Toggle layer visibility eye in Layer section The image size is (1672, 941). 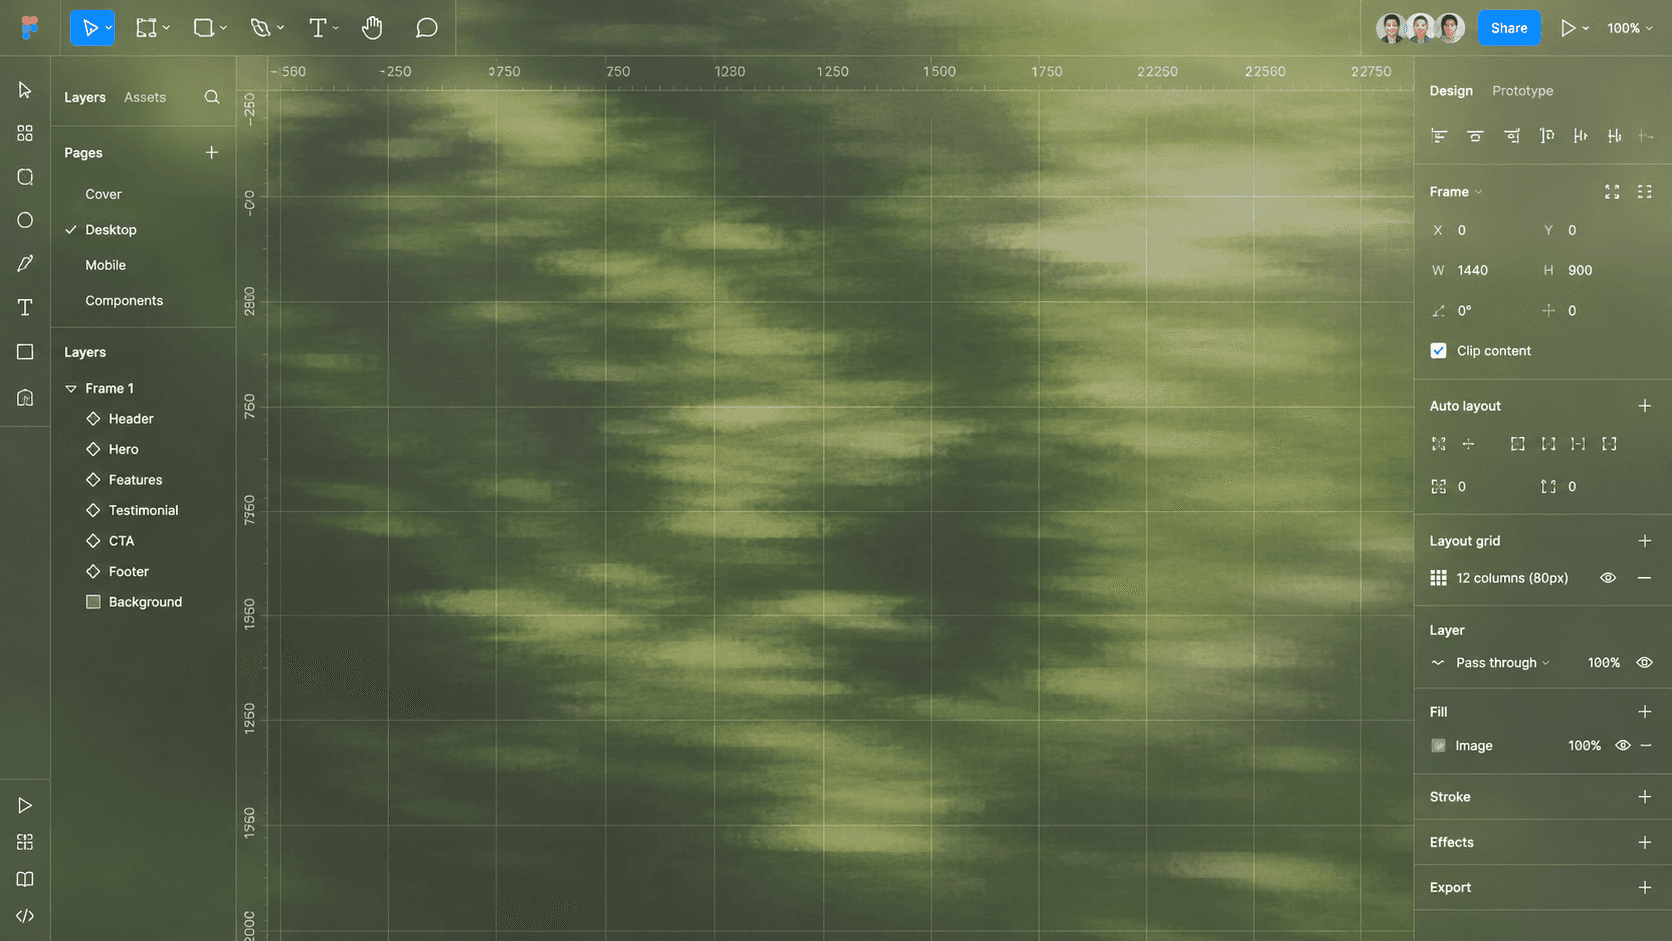click(1644, 662)
